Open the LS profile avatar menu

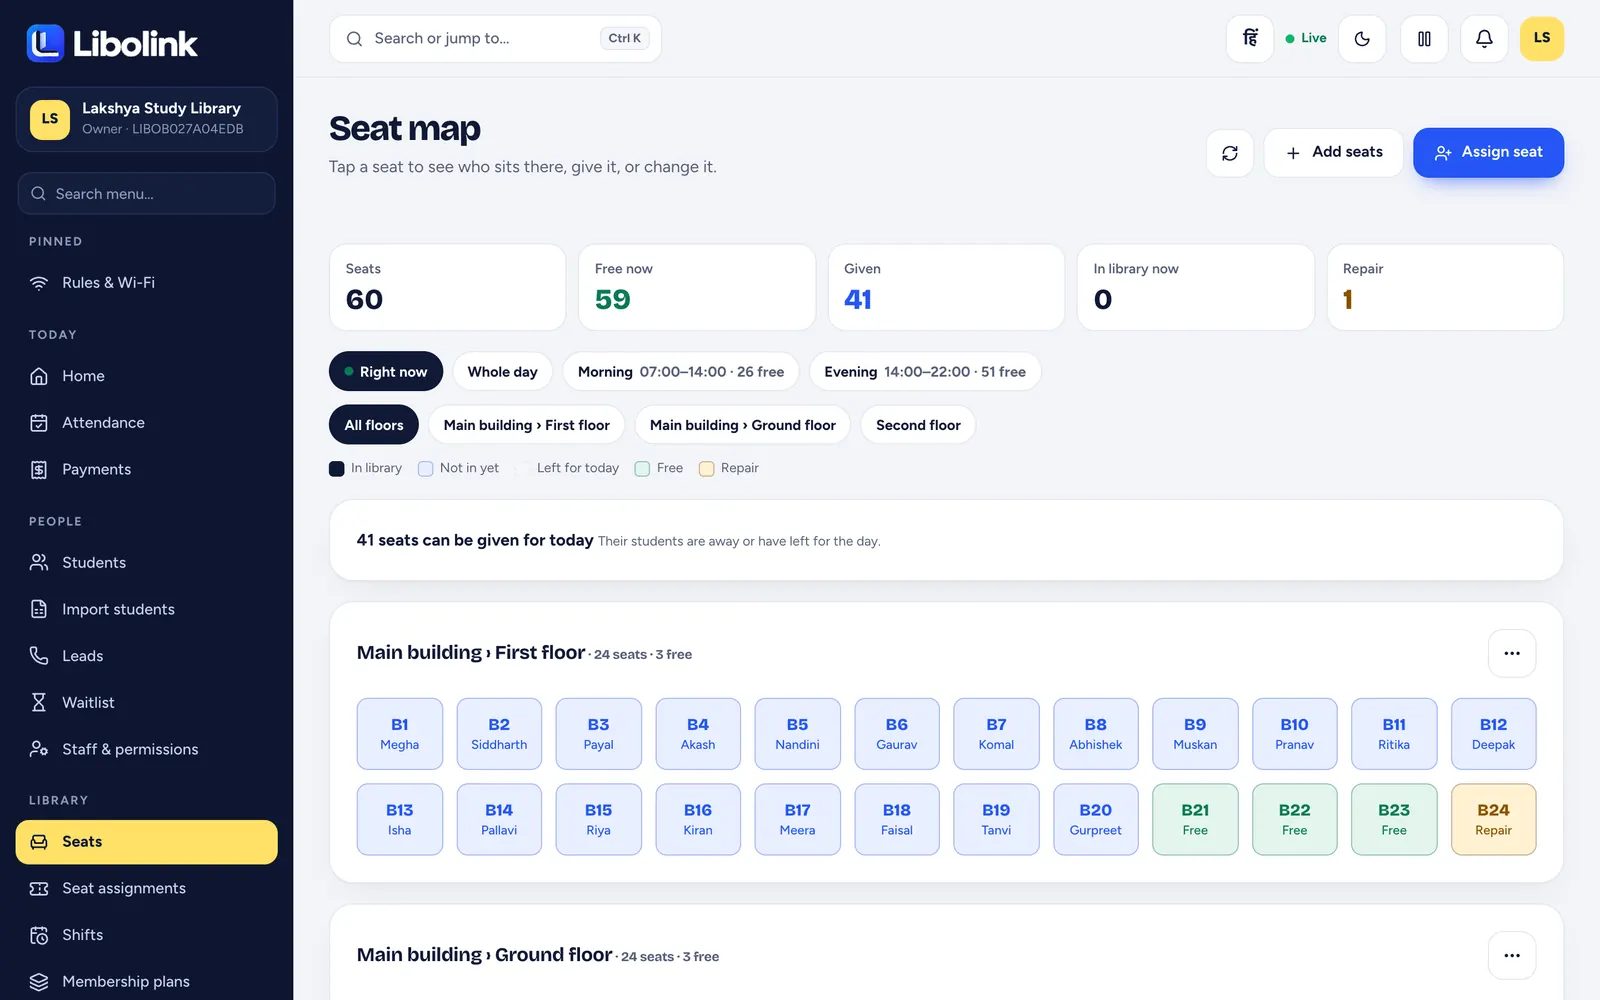pyautogui.click(x=1542, y=39)
